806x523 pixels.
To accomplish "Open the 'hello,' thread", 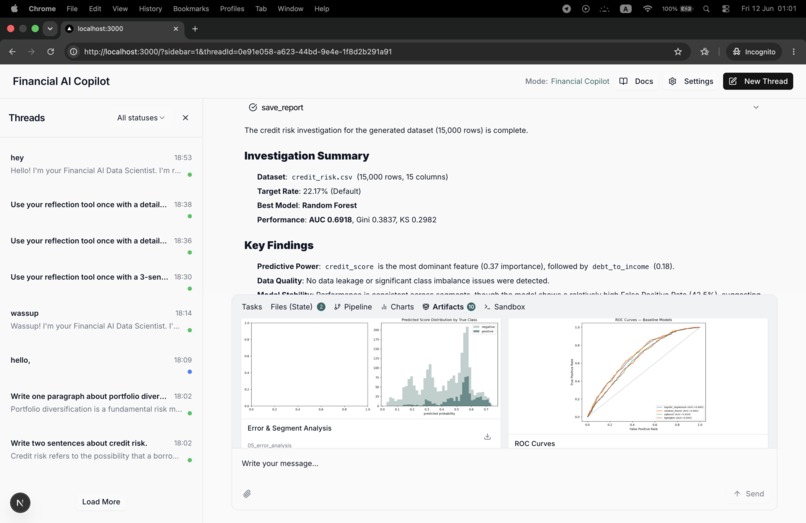I will (101, 365).
